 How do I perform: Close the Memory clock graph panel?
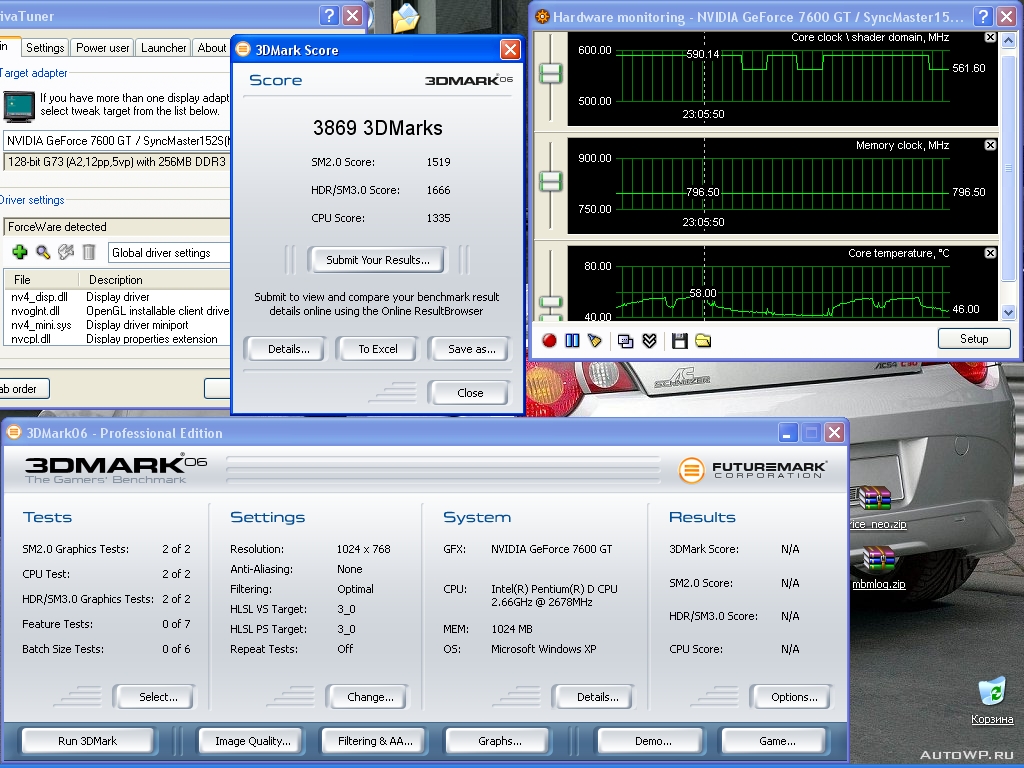tap(990, 145)
